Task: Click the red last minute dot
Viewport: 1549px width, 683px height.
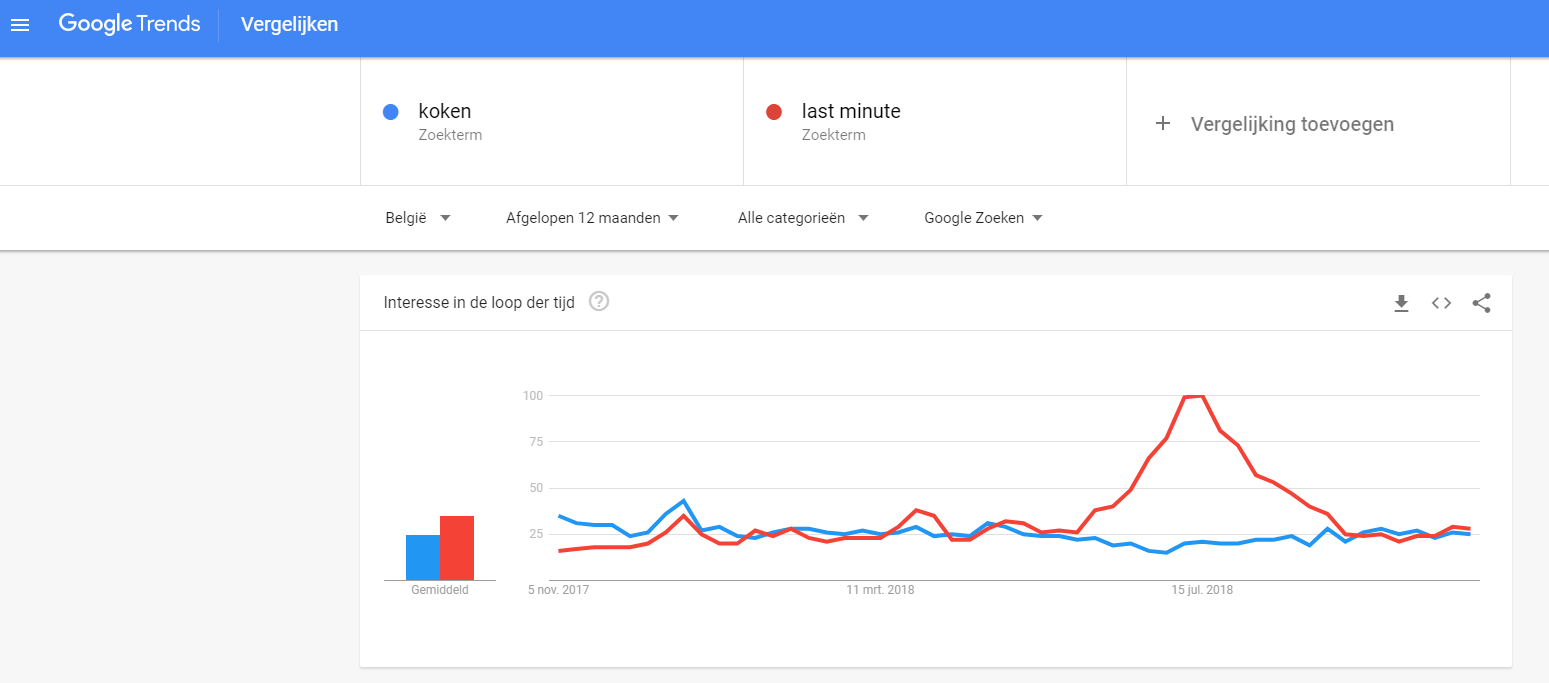Action: (x=773, y=112)
